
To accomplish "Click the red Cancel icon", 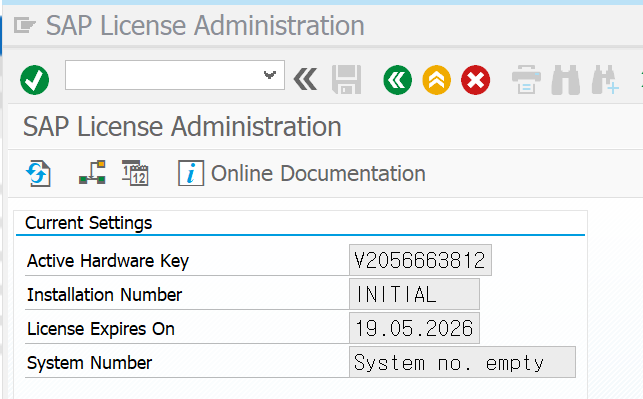I will coord(476,80).
